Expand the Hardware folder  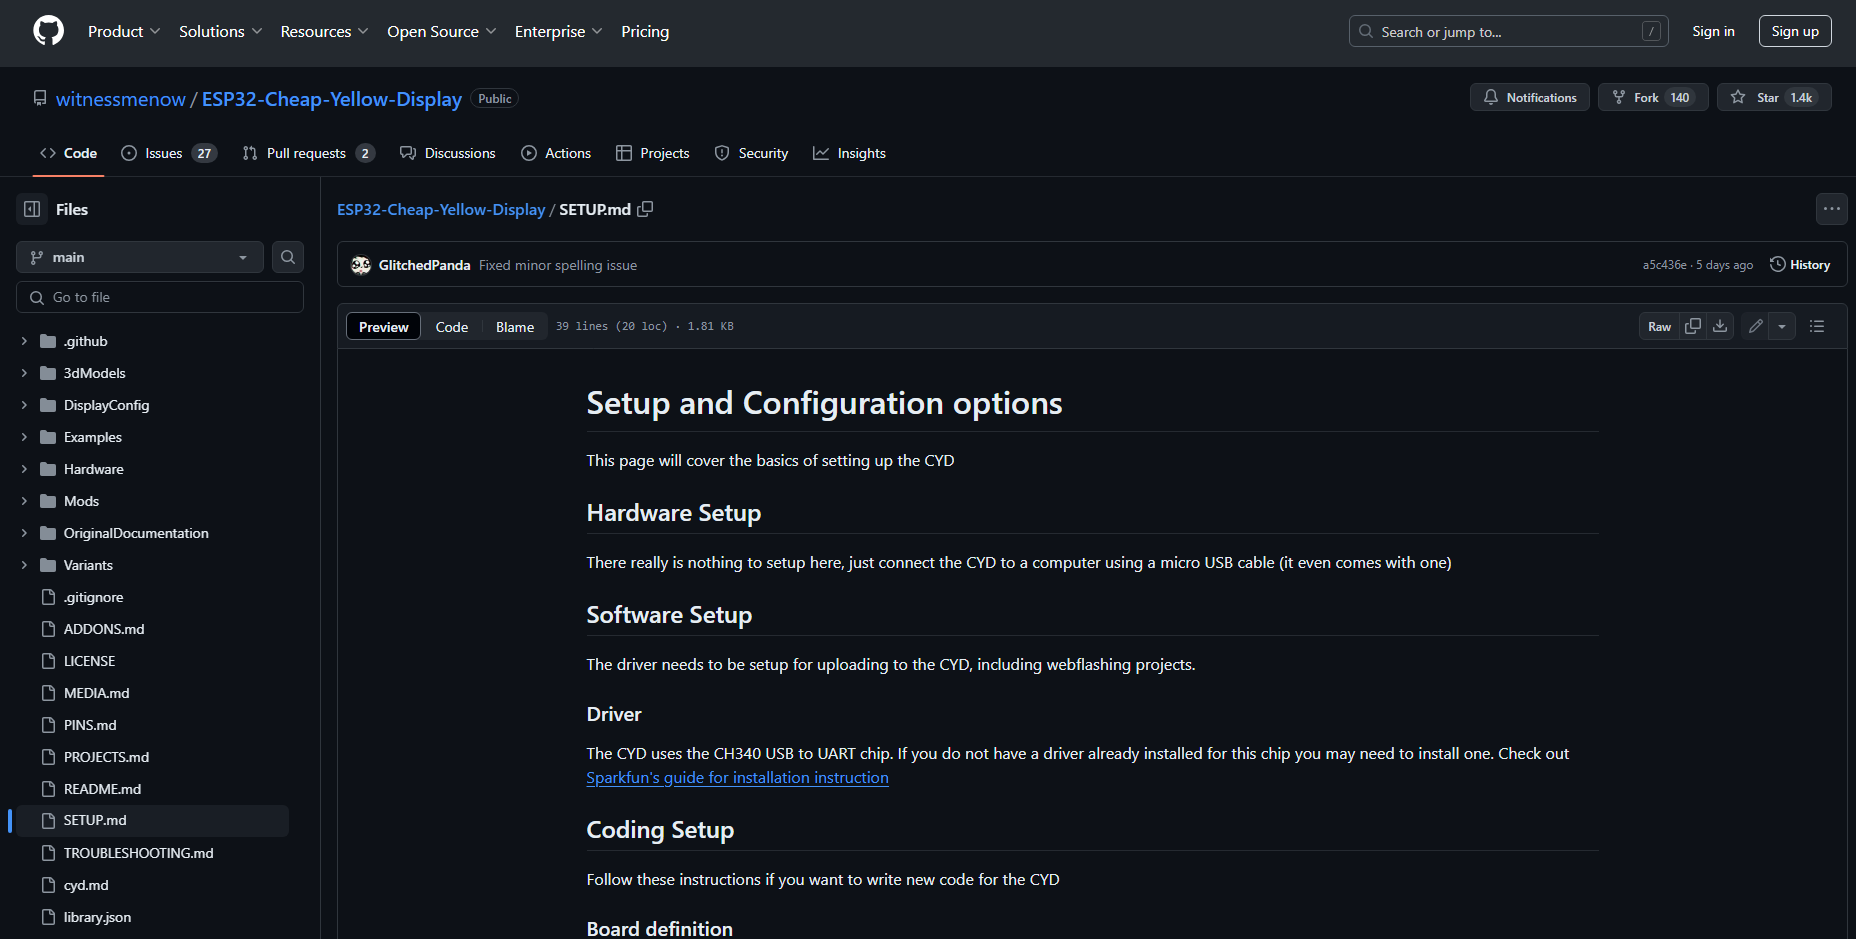tap(24, 469)
